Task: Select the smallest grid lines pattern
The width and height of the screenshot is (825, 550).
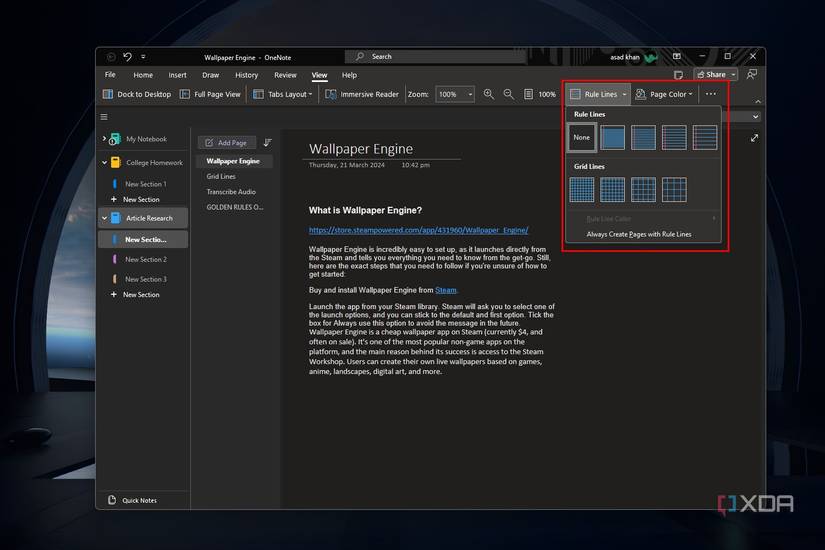Action: point(581,189)
